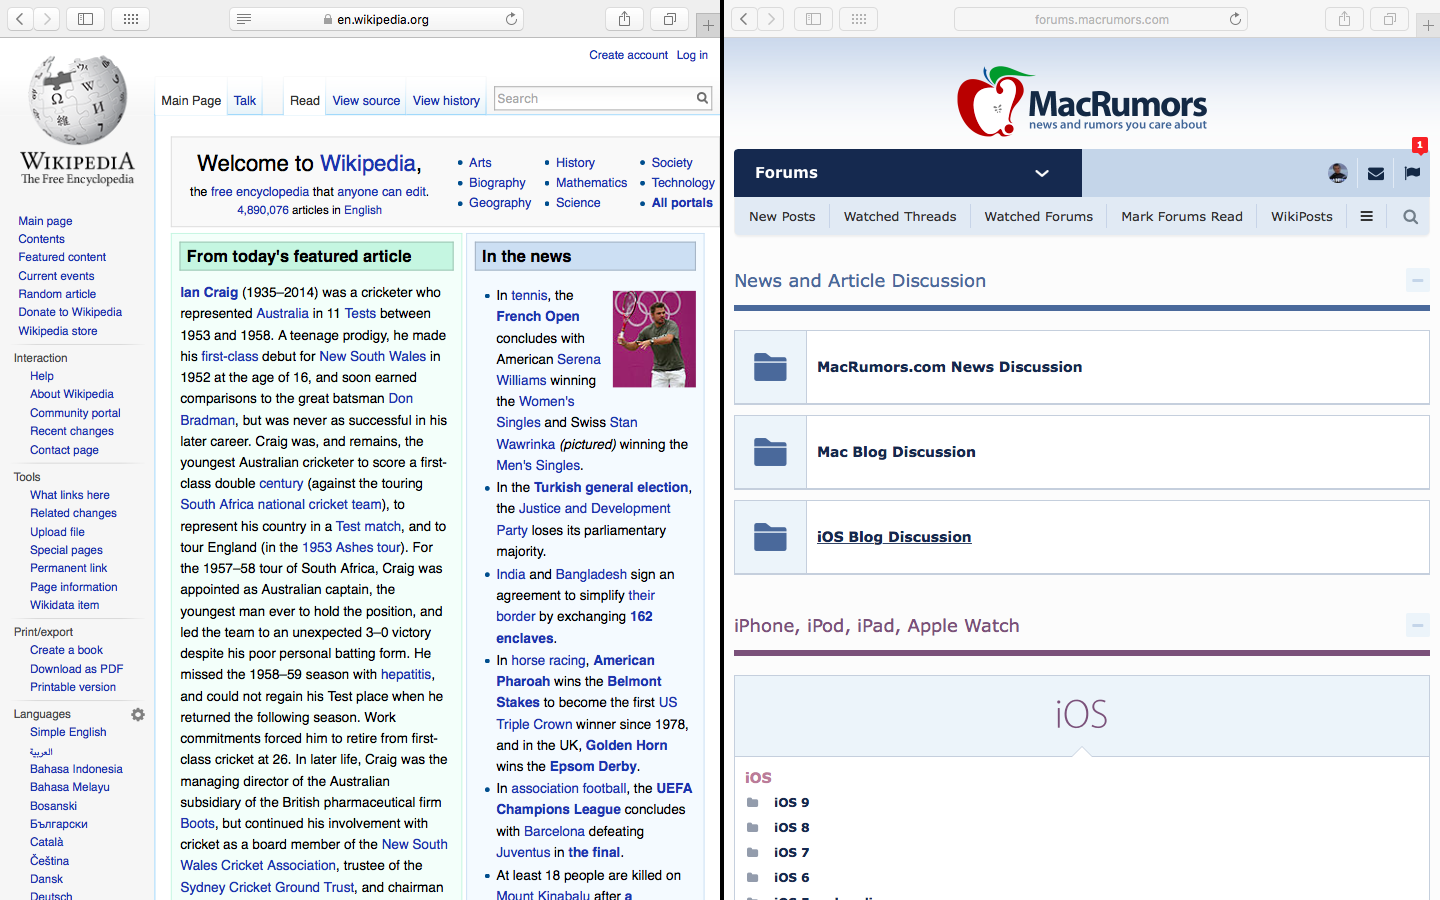Image resolution: width=1440 pixels, height=900 pixels.
Task: Open MacRumors New Posts tab
Action: pos(782,216)
